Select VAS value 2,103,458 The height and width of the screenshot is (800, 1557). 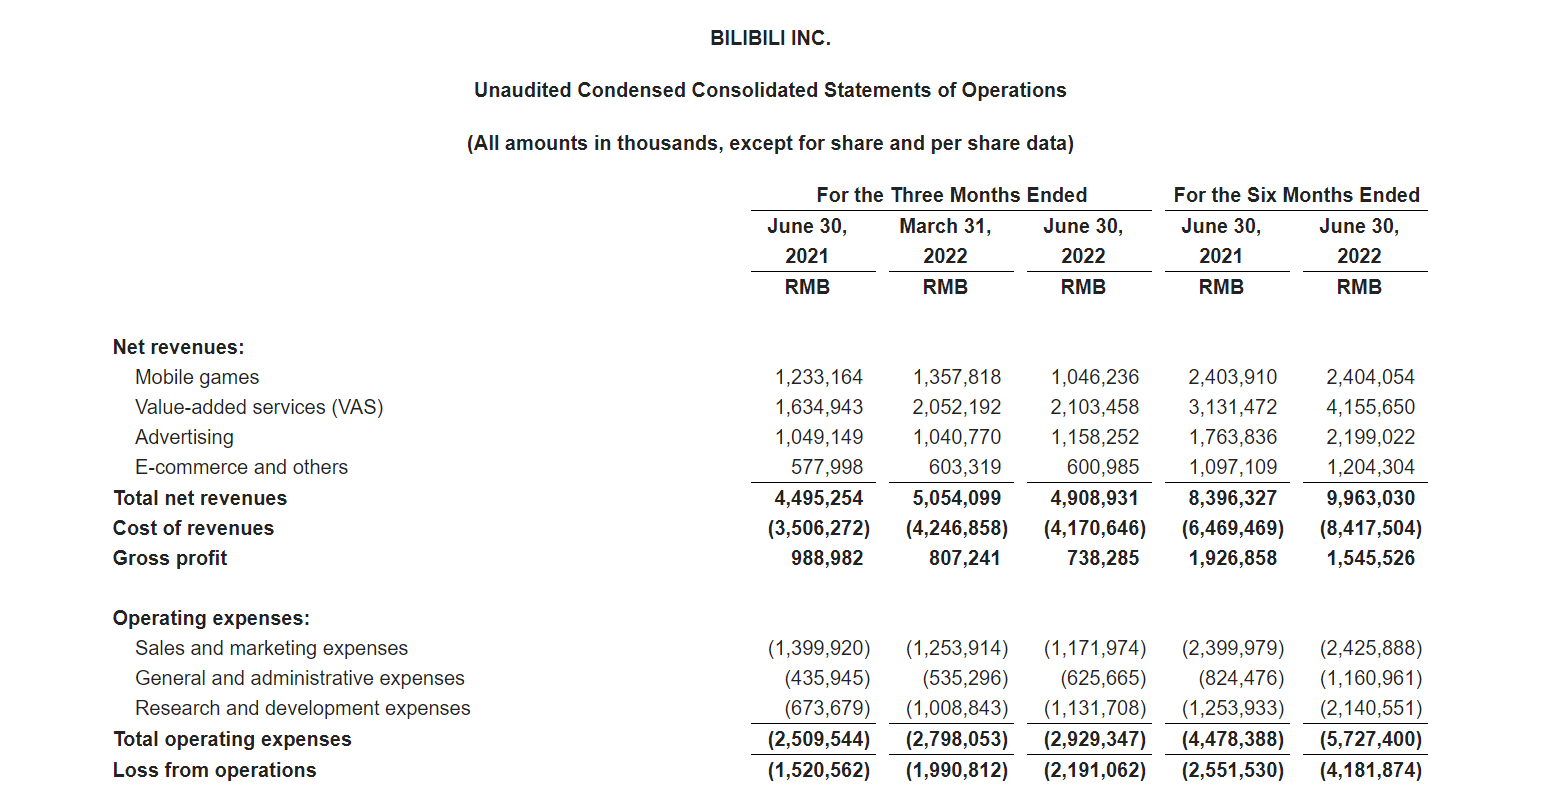1095,407
